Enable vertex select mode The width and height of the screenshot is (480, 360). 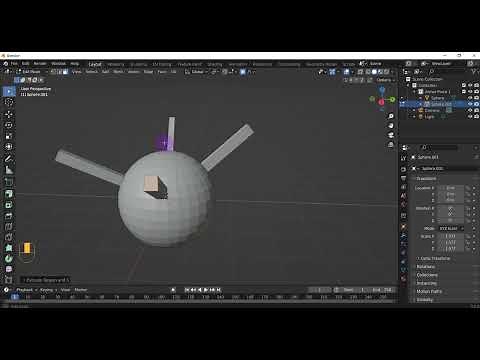click(53, 72)
